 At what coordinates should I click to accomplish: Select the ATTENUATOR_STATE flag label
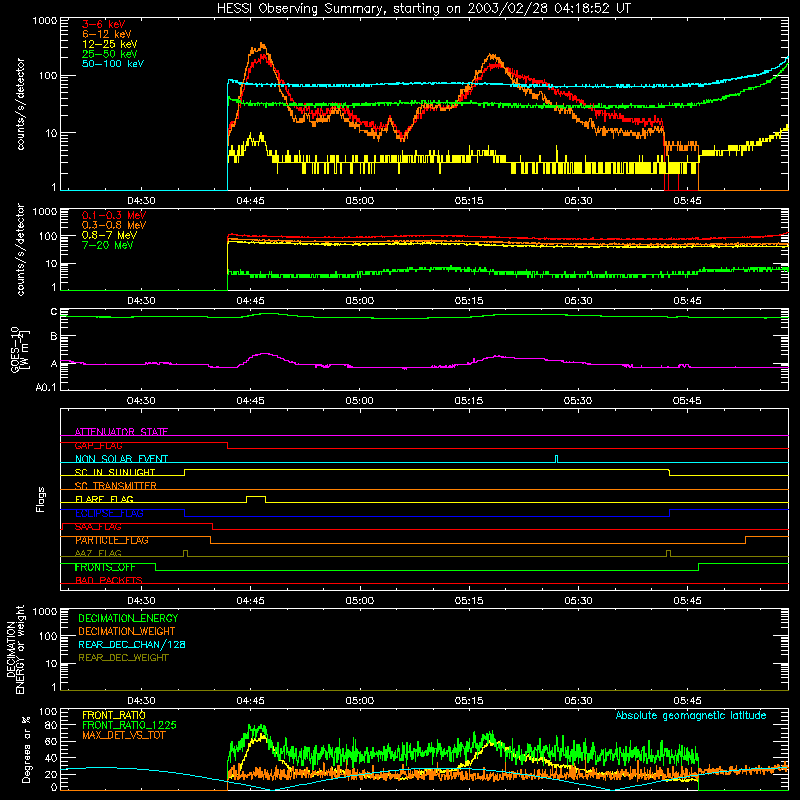pos(121,432)
